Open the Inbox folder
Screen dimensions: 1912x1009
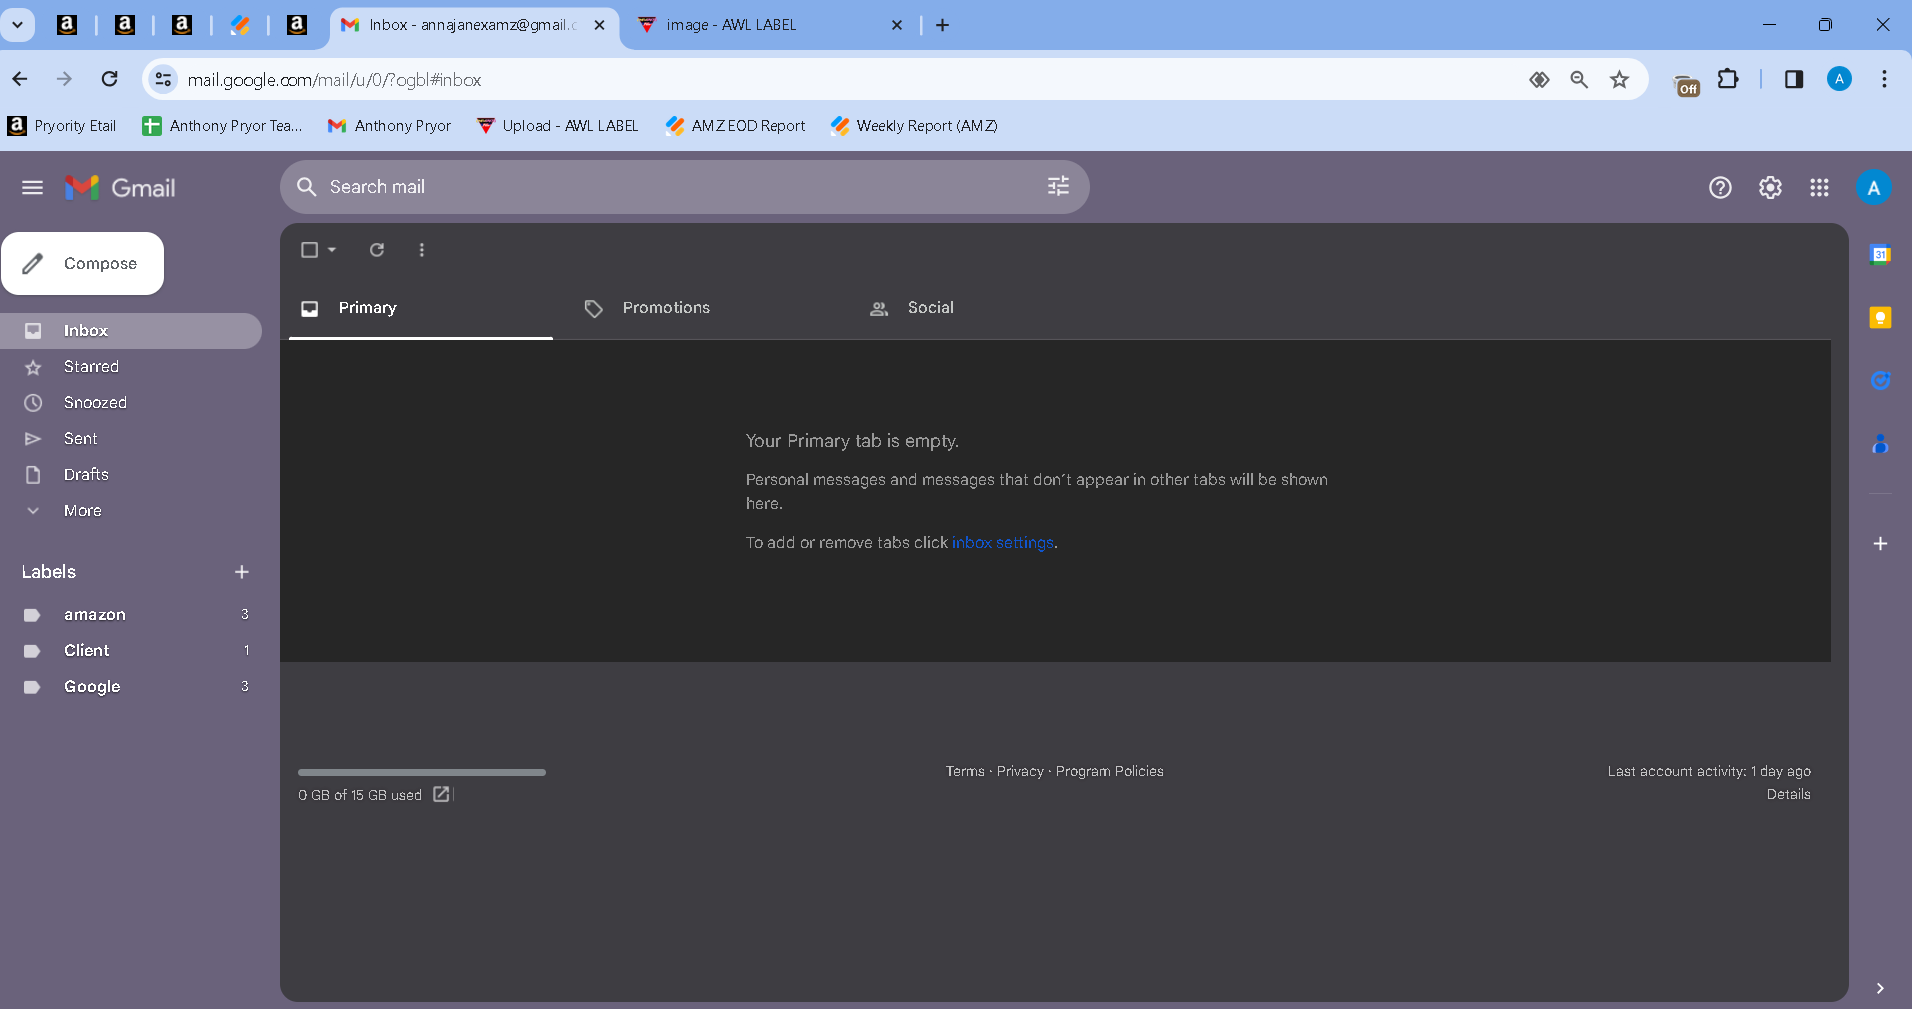coord(130,331)
